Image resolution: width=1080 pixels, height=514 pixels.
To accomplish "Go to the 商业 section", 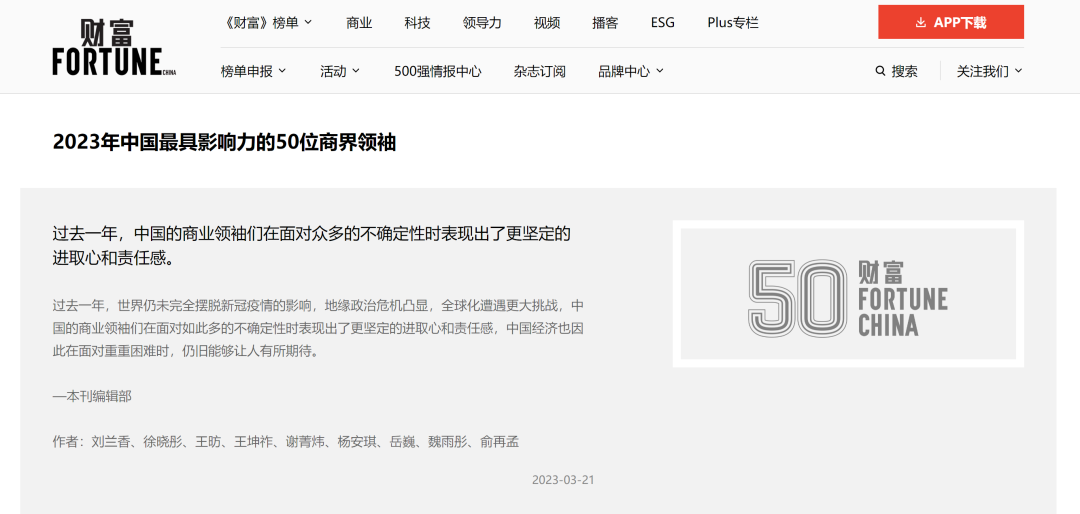I will (x=359, y=22).
